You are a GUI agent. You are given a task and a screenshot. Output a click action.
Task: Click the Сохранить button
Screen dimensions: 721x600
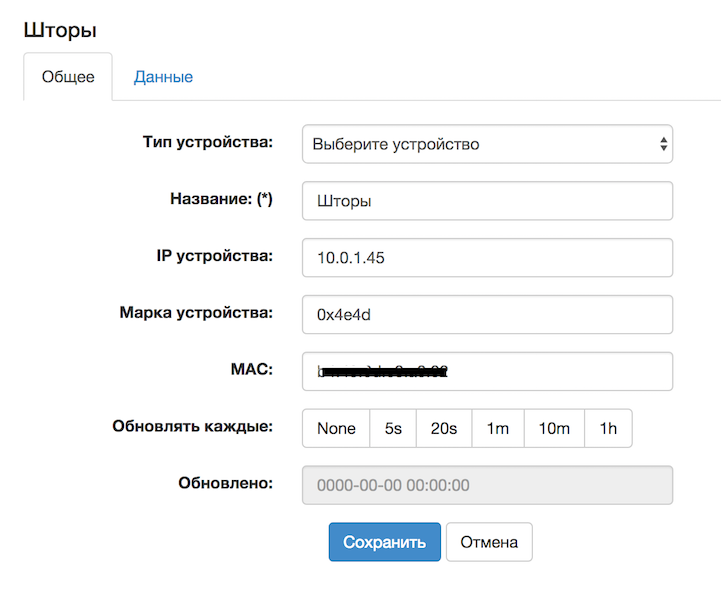point(384,542)
